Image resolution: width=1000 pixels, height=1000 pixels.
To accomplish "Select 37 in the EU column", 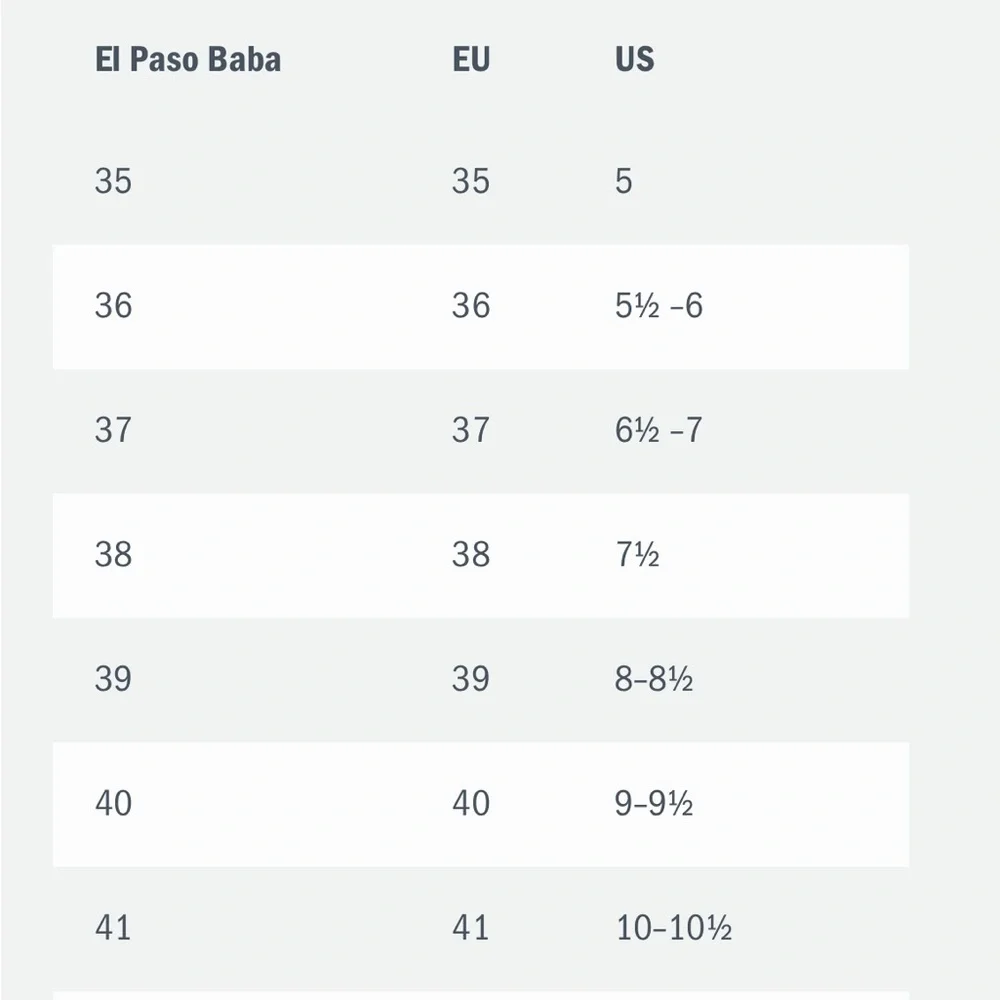I will [x=470, y=430].
